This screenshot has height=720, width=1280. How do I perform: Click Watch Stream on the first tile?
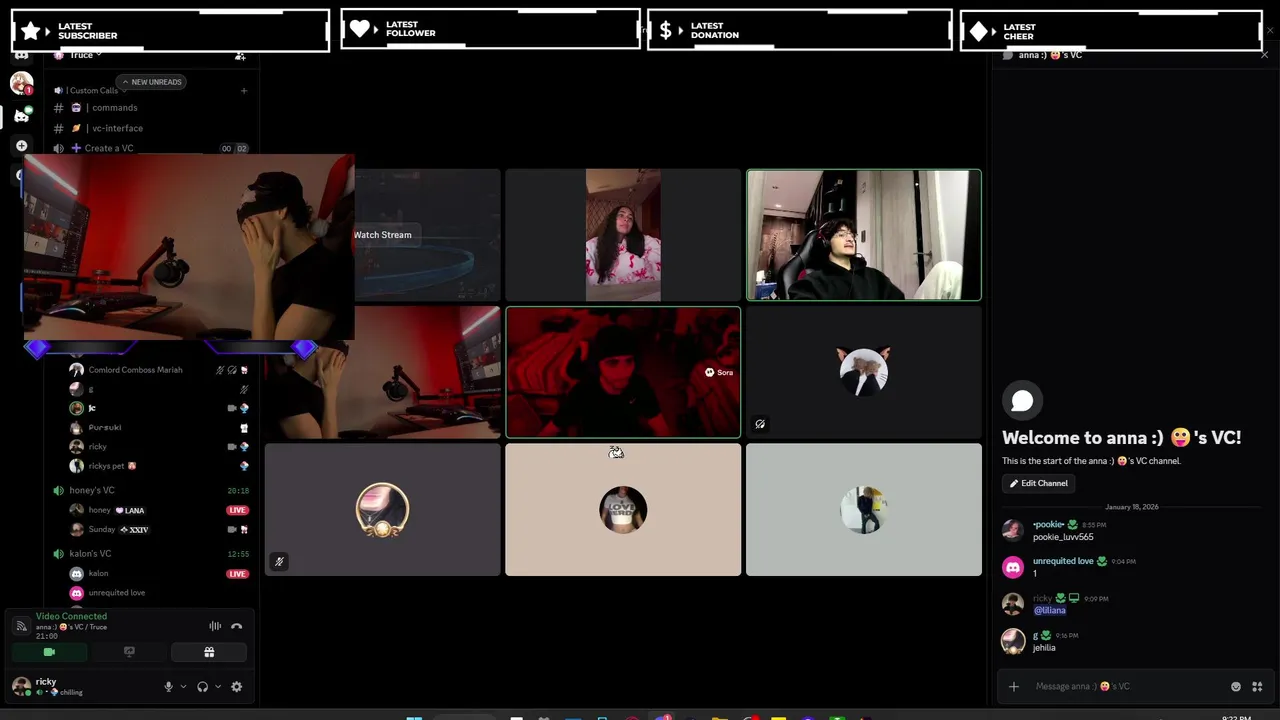tap(382, 235)
